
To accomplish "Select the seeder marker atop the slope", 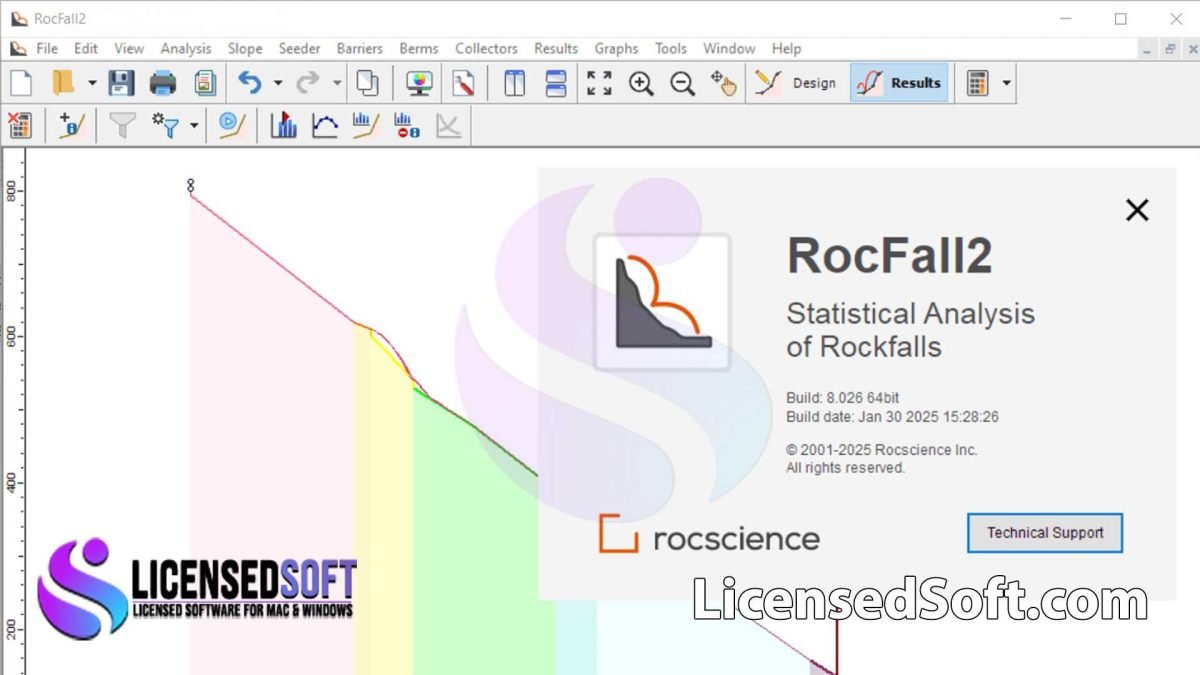I will (190, 184).
